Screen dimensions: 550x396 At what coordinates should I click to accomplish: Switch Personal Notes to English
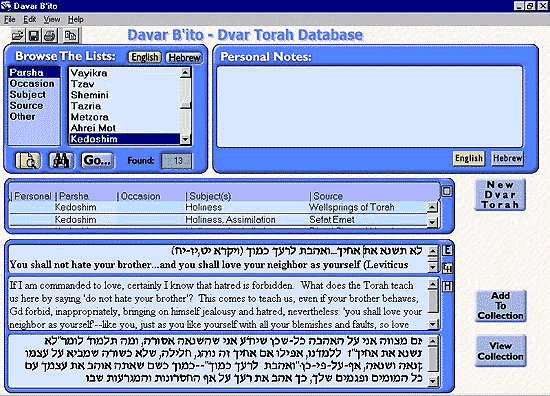tap(468, 158)
